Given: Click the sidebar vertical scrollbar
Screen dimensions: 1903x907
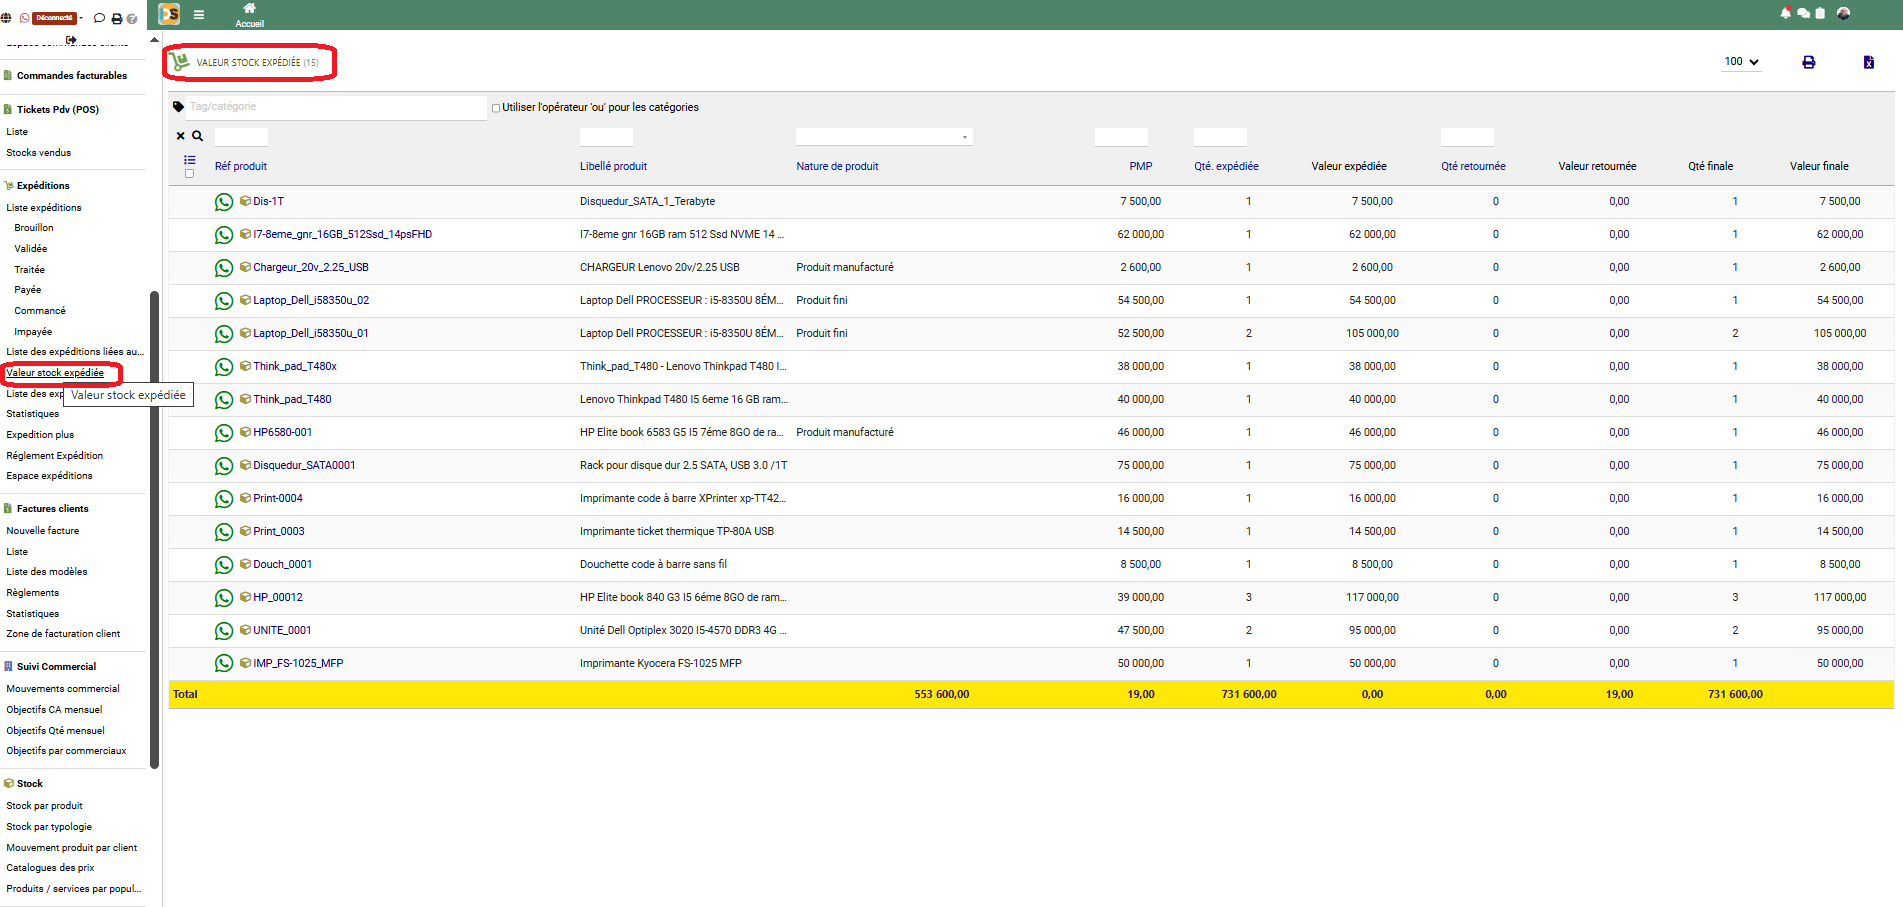Looking at the screenshot, I should point(154,529).
